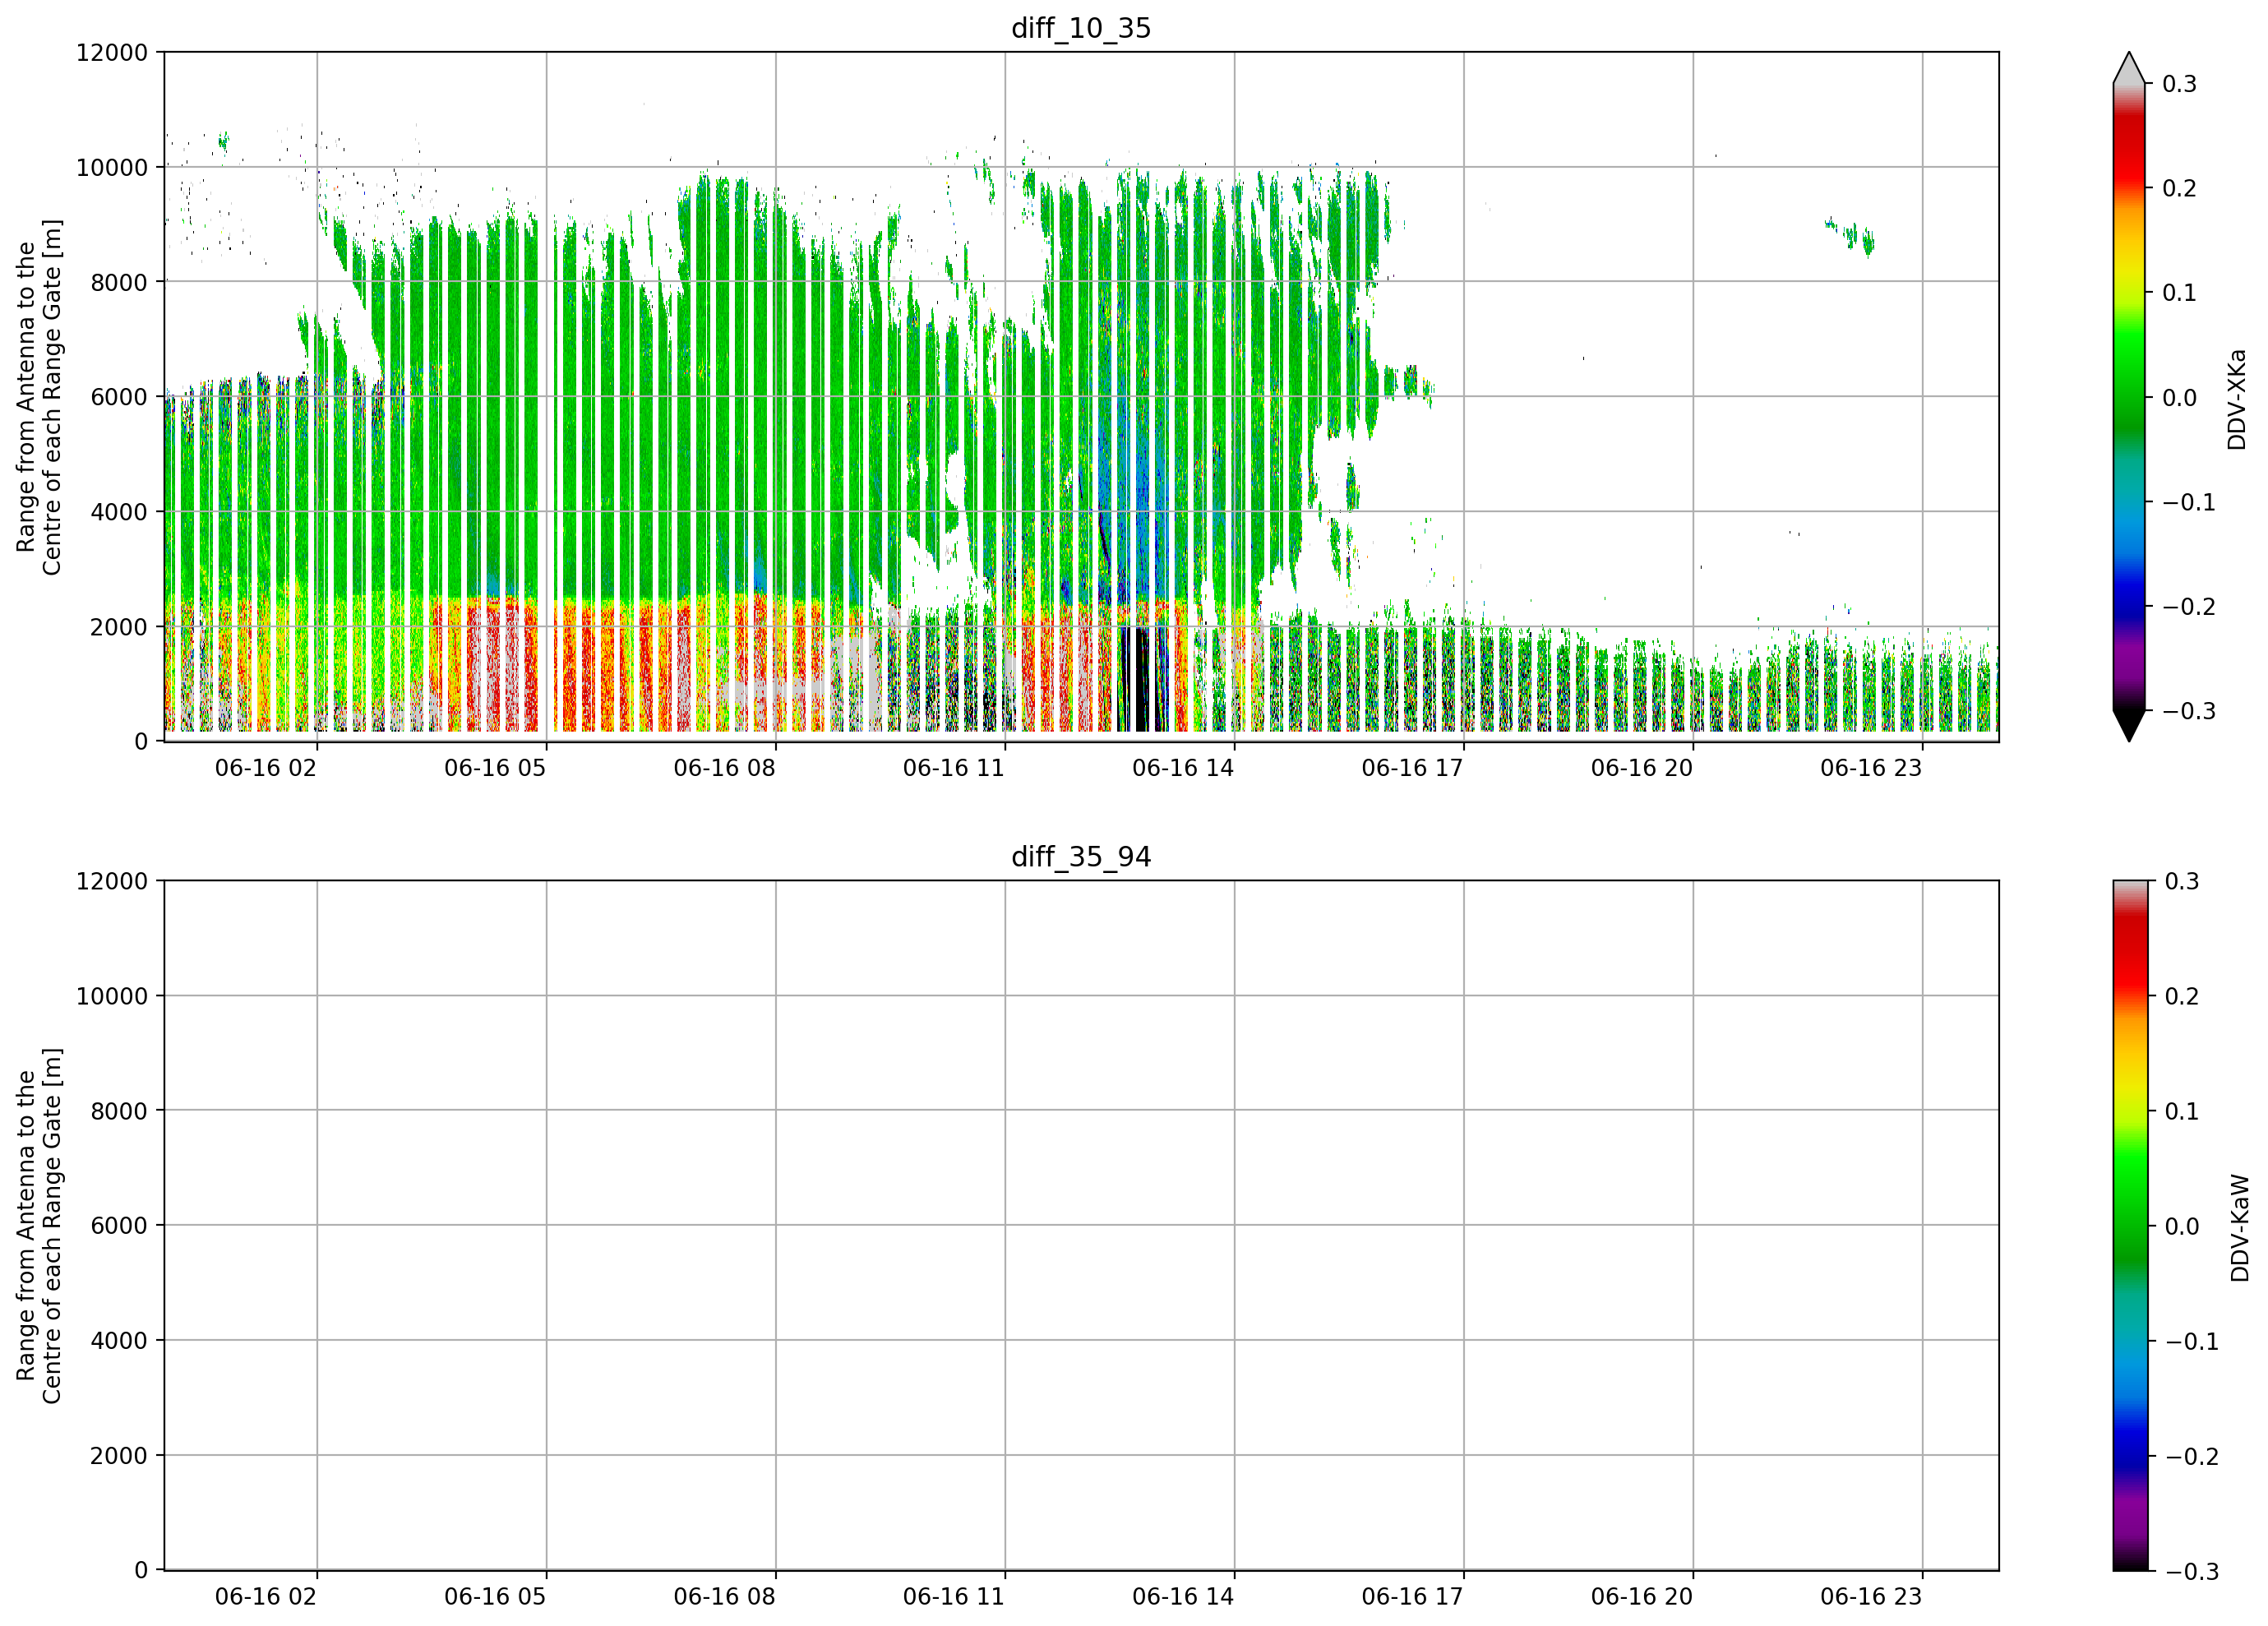Click '06-16 23' tick under diff_10_35 plot

1871,768
